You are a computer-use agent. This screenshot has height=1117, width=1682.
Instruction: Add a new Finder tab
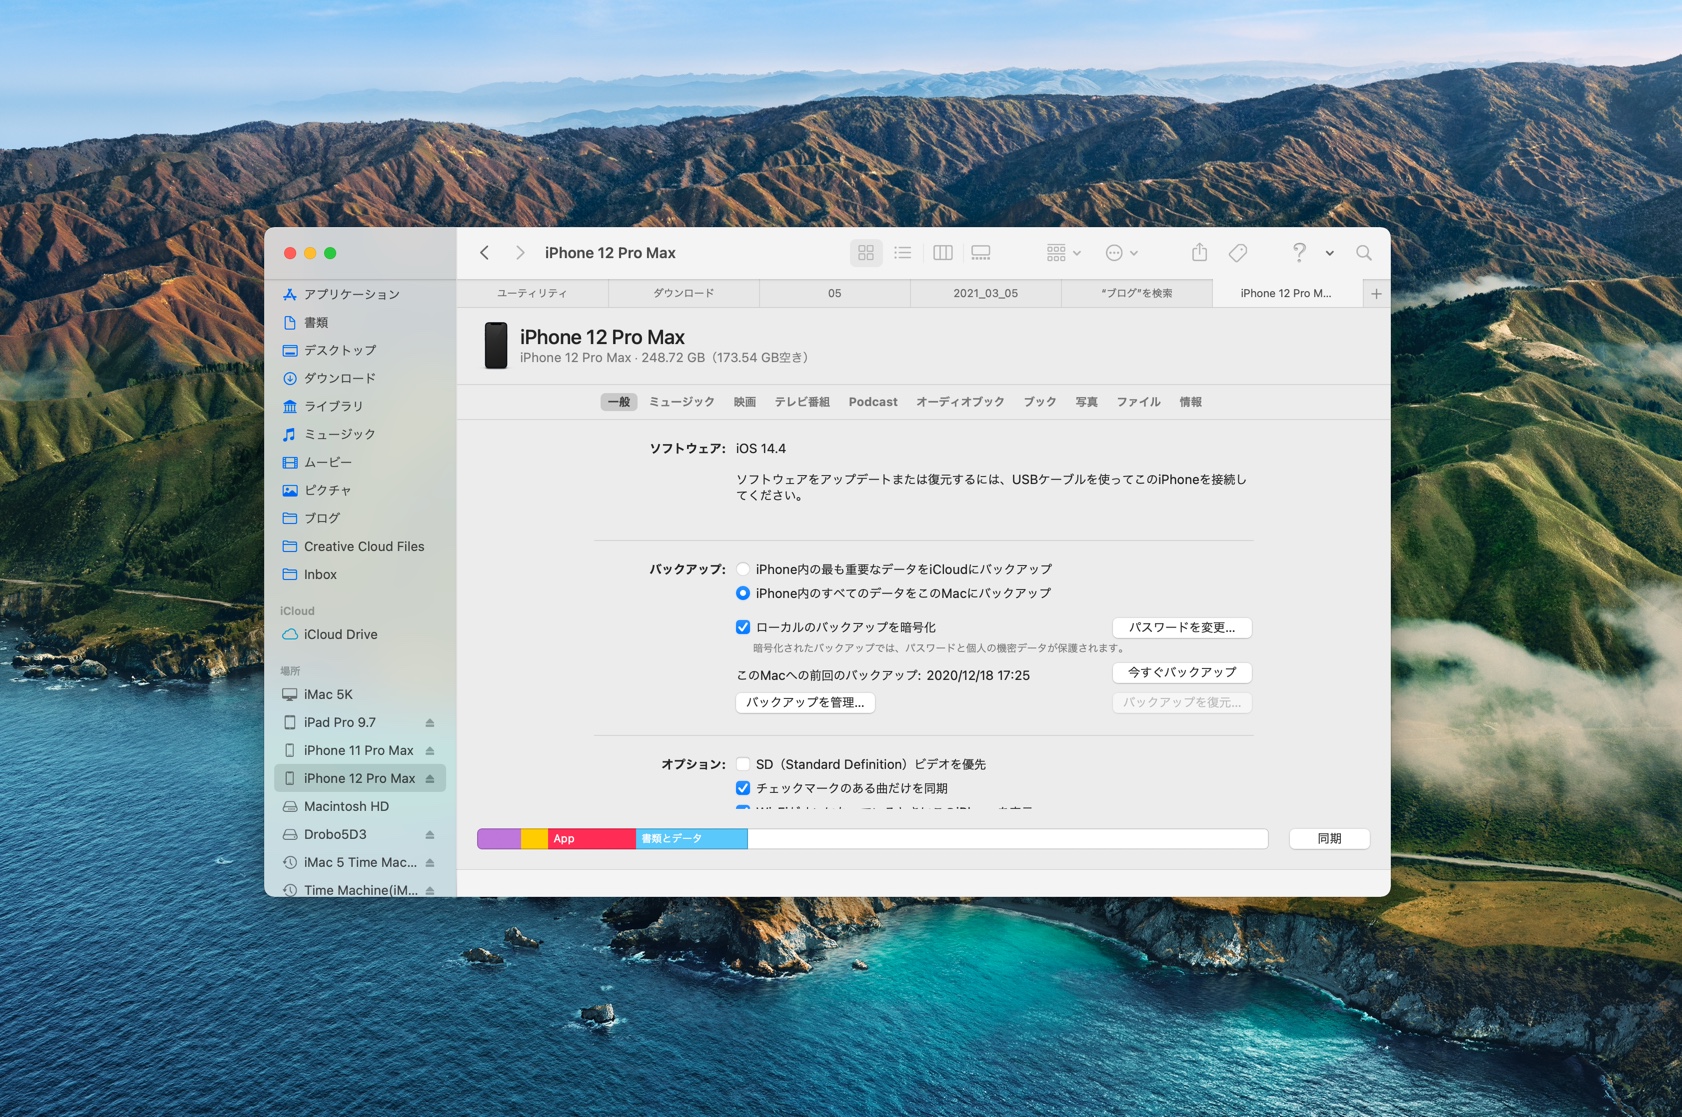point(1376,293)
